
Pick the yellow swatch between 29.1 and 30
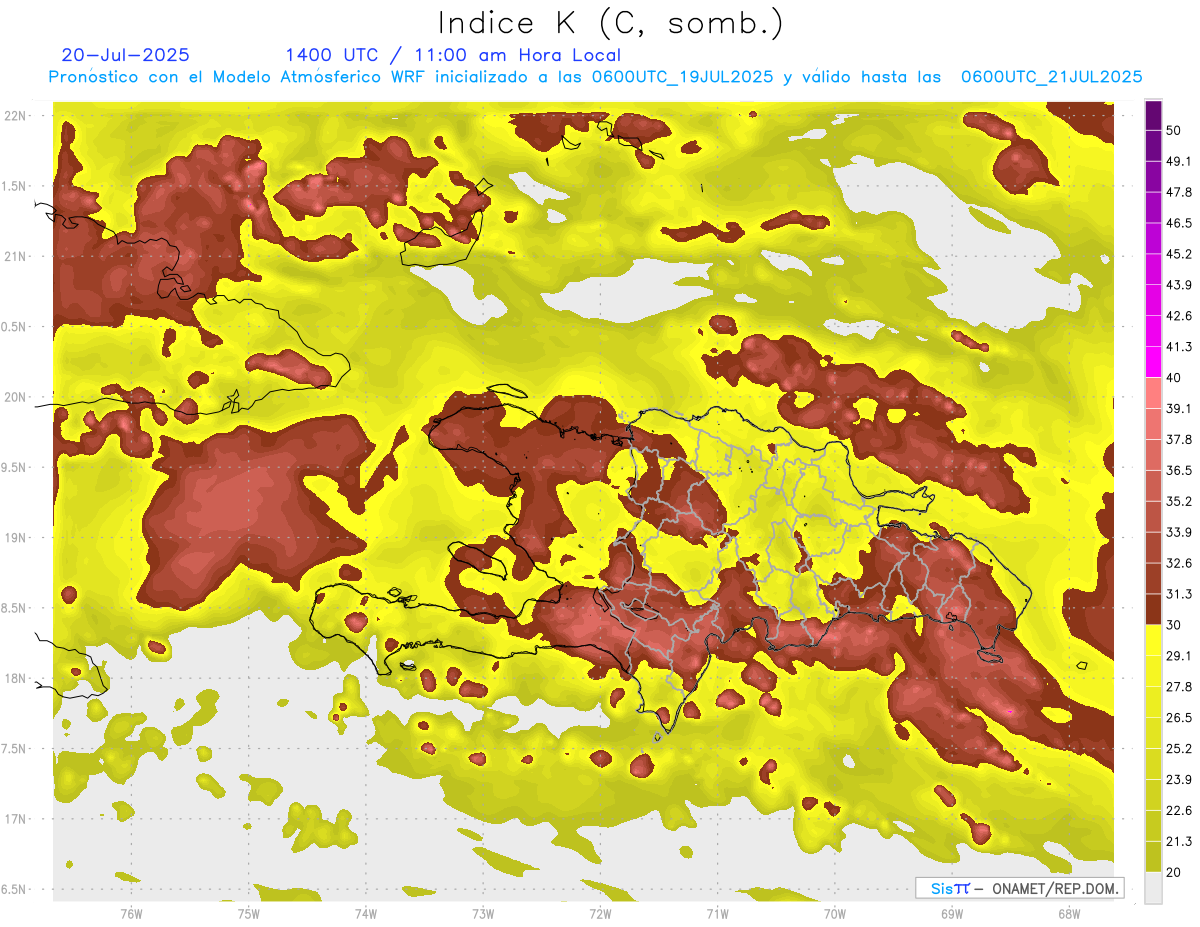point(1153,640)
